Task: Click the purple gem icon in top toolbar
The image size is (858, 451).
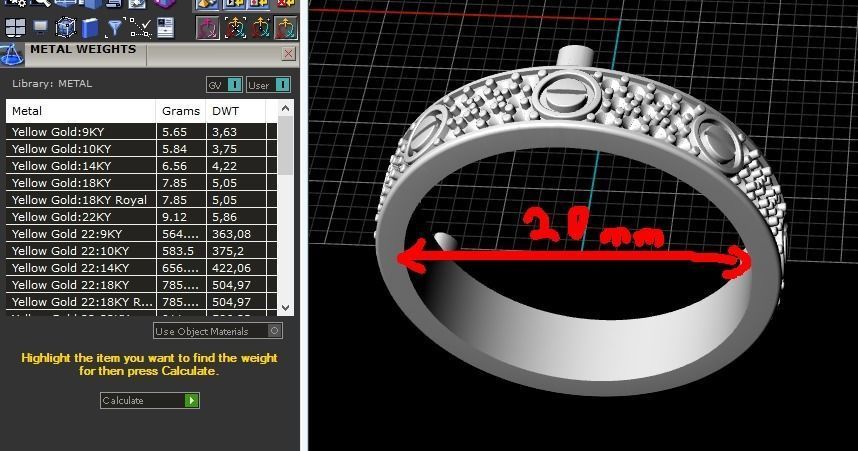Action: (x=164, y=4)
